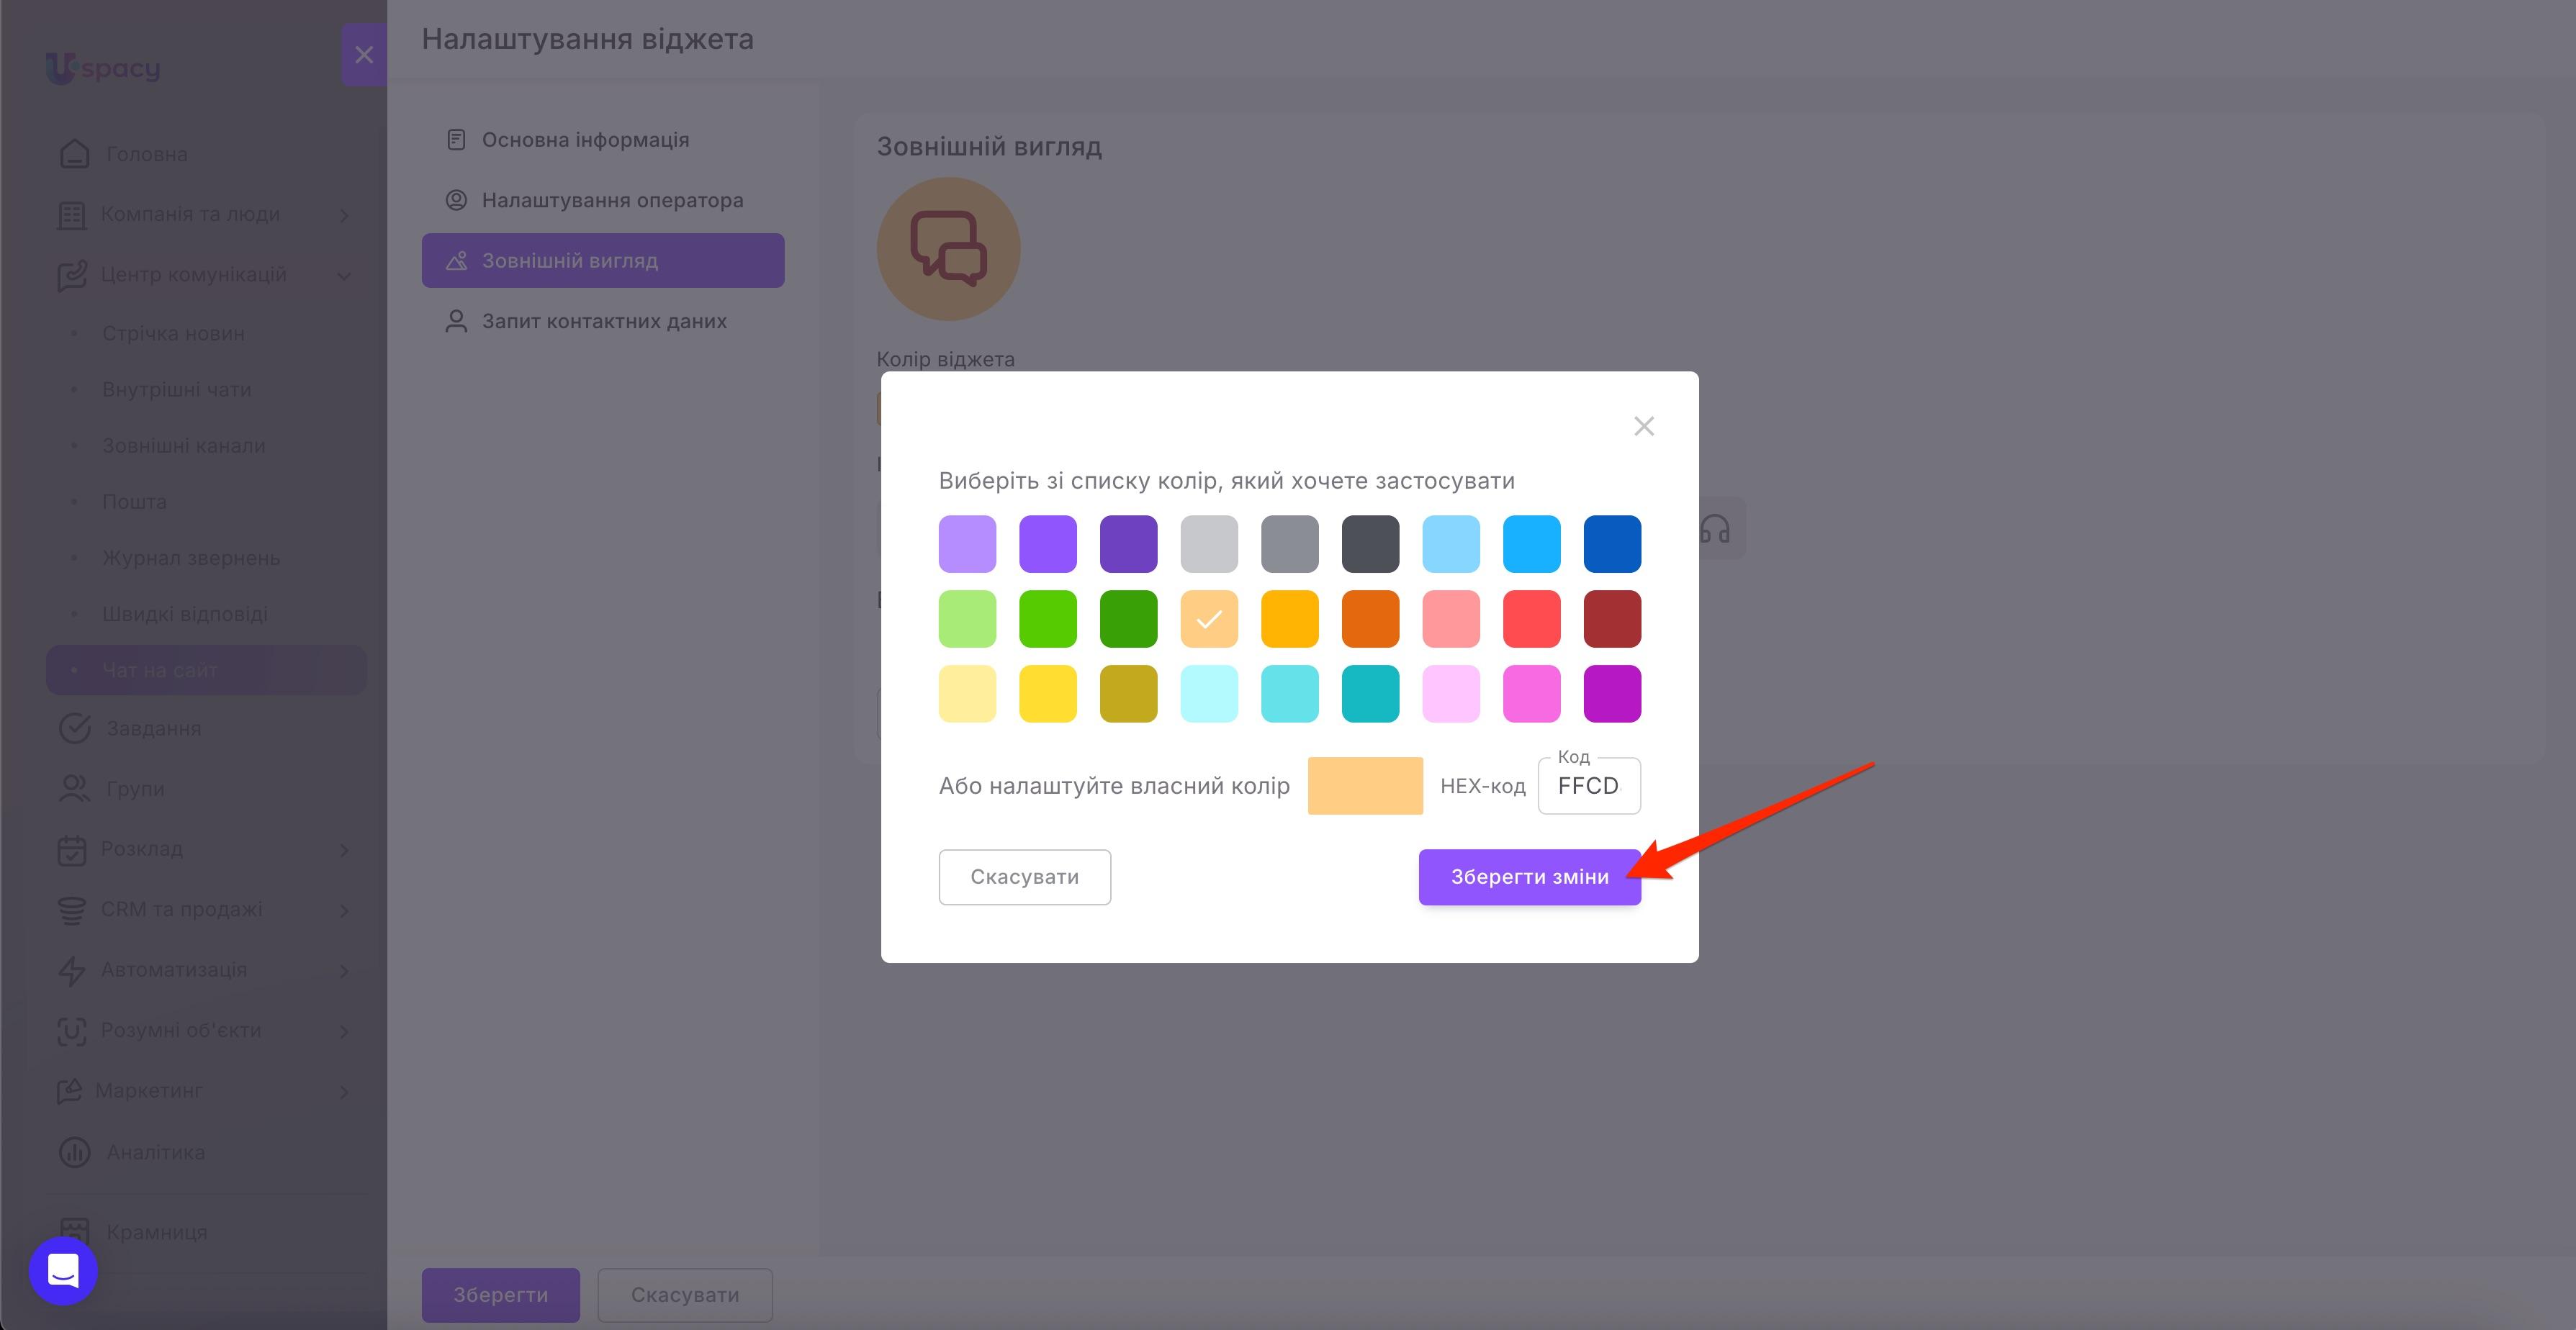
Task: Click the Завдання checkmark icon
Action: tap(75, 729)
